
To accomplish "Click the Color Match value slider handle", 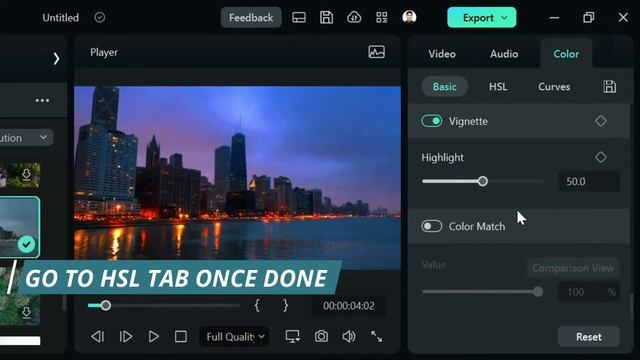I will click(x=538, y=291).
